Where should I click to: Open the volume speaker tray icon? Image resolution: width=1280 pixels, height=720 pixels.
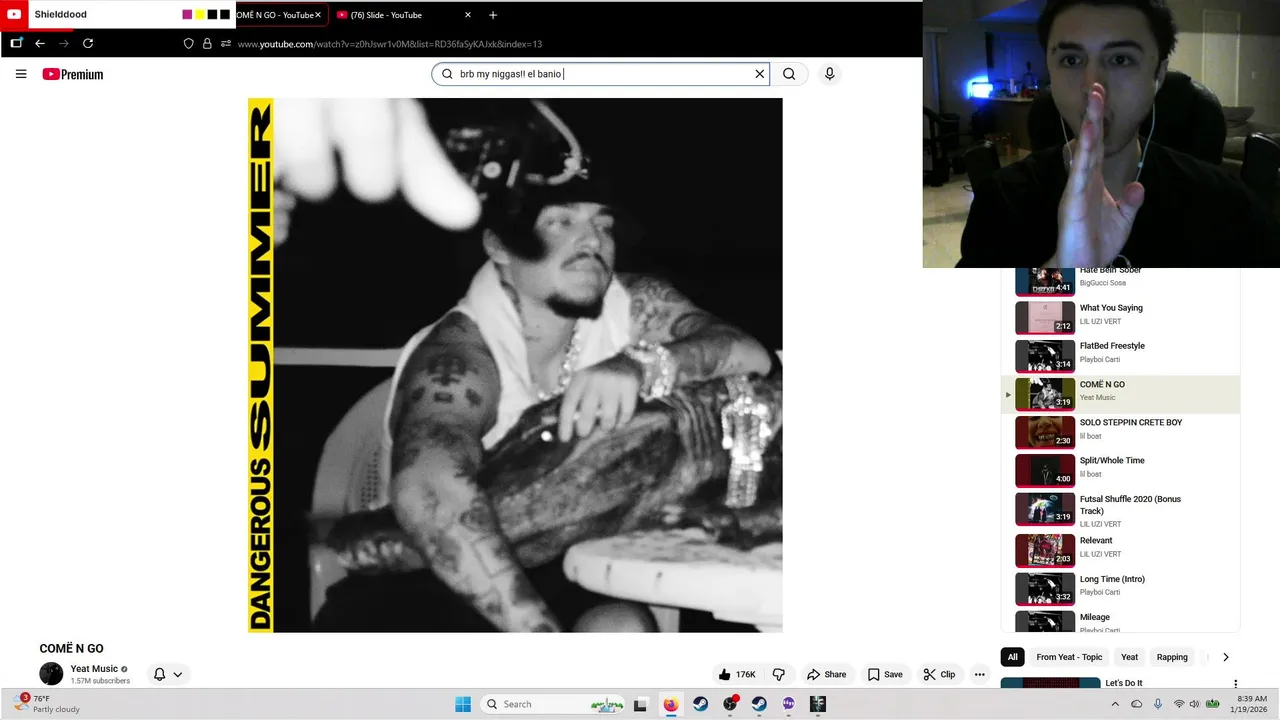click(x=1194, y=704)
